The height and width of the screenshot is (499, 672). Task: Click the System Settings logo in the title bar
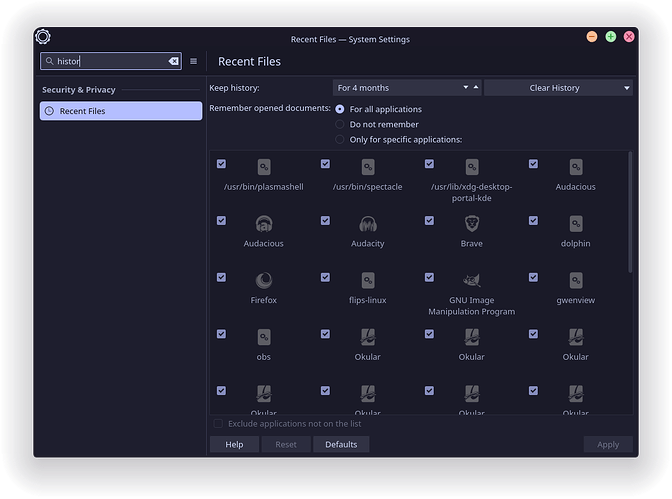pyautogui.click(x=43, y=36)
